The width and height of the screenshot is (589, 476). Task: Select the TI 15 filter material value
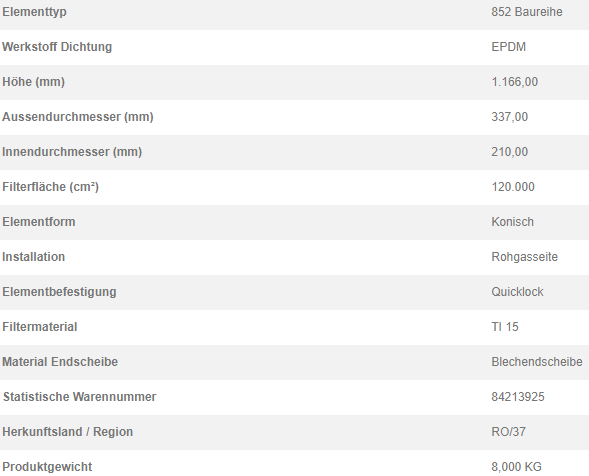click(x=505, y=327)
